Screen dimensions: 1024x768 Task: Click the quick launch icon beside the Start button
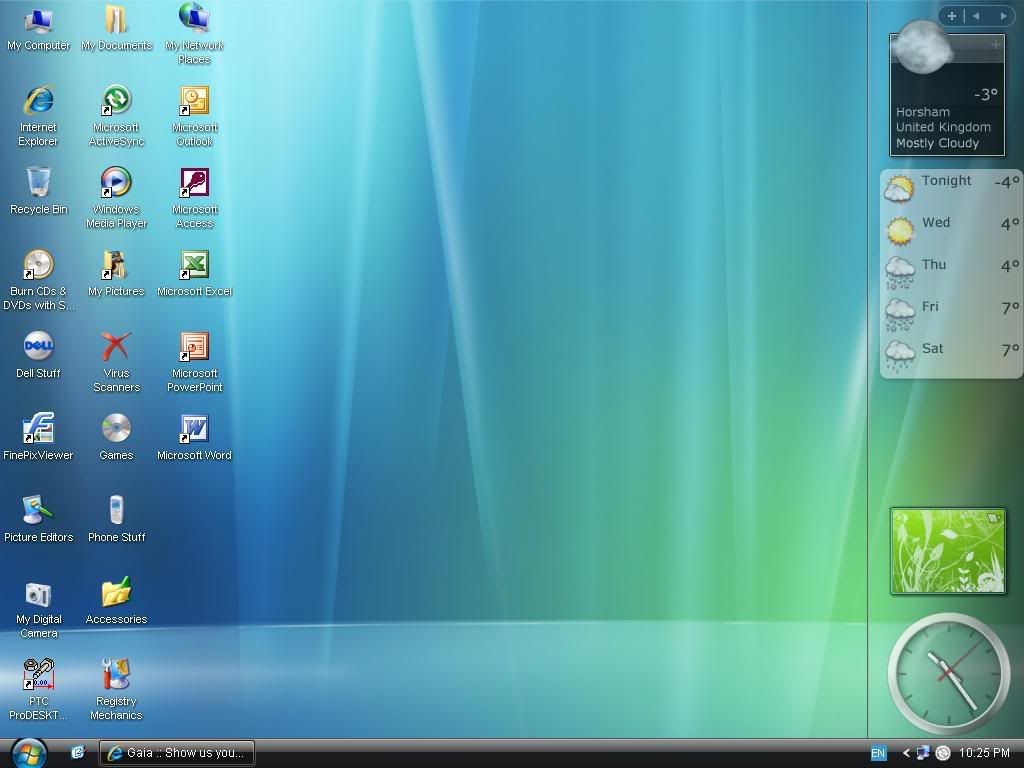78,752
